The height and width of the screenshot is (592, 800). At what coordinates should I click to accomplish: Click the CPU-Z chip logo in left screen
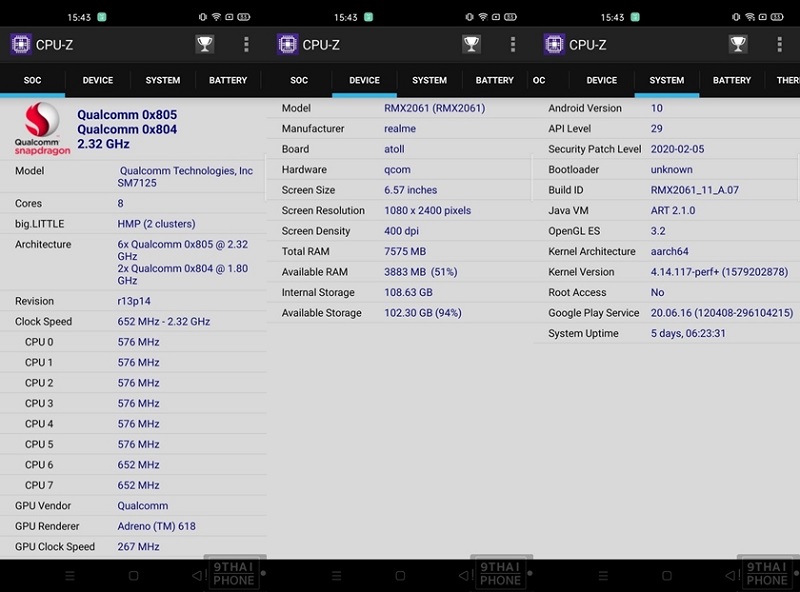point(21,44)
